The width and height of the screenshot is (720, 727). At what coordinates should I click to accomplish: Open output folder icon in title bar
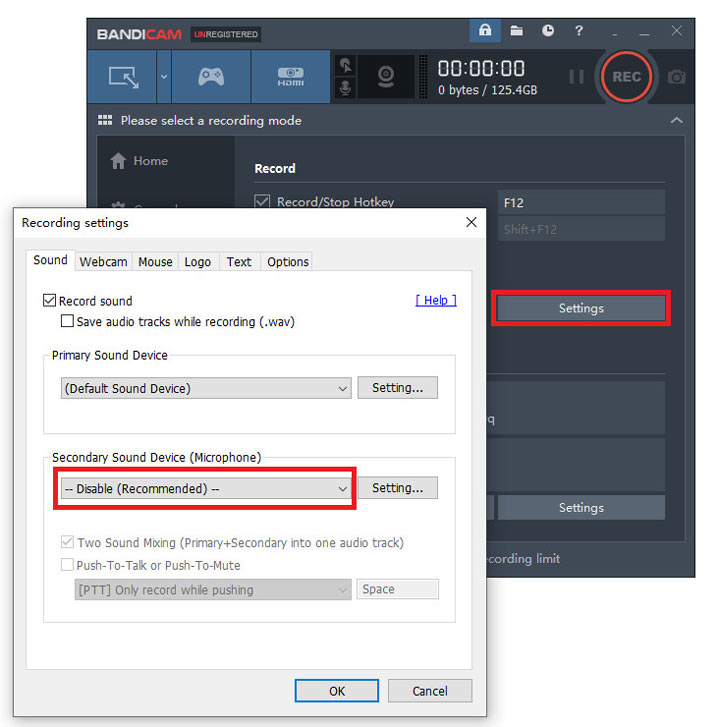pos(516,32)
